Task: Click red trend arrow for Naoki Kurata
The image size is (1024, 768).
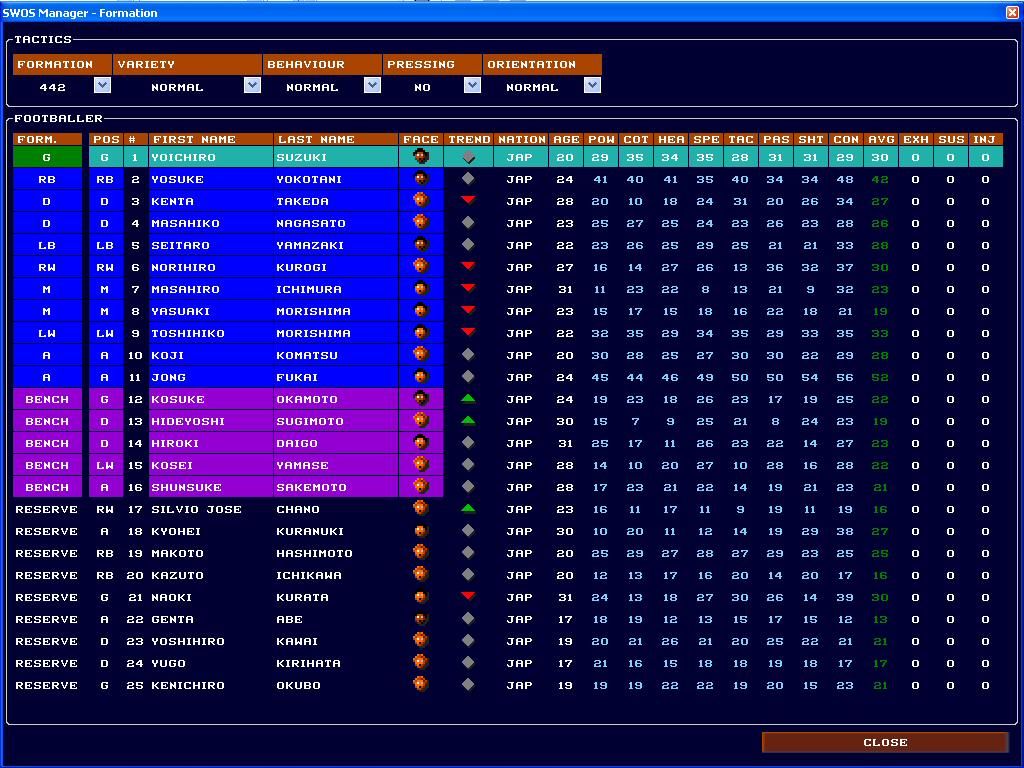Action: click(x=468, y=597)
